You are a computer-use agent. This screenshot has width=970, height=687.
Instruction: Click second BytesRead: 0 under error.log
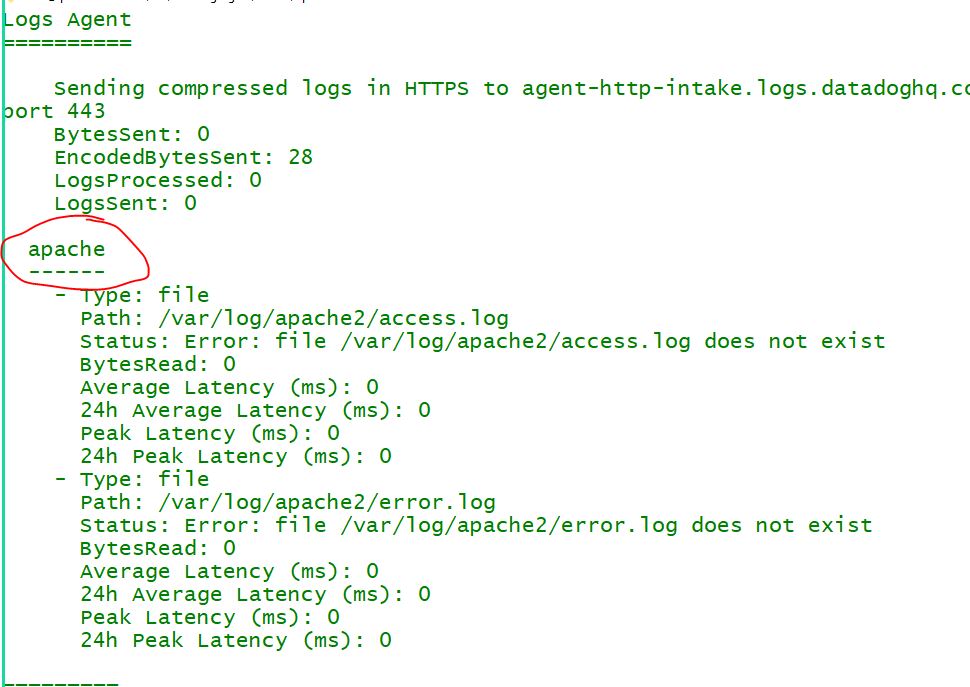click(158, 548)
